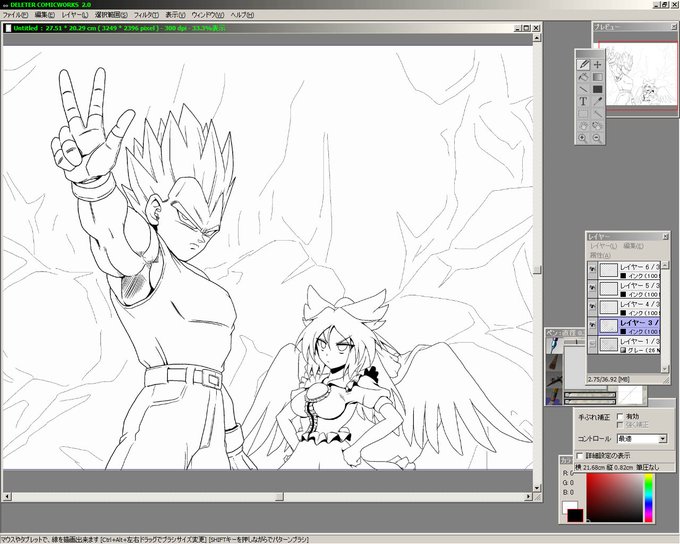Open the 表示(V) menu
Image resolution: width=680 pixels, height=544 pixels.
(x=175, y=15)
